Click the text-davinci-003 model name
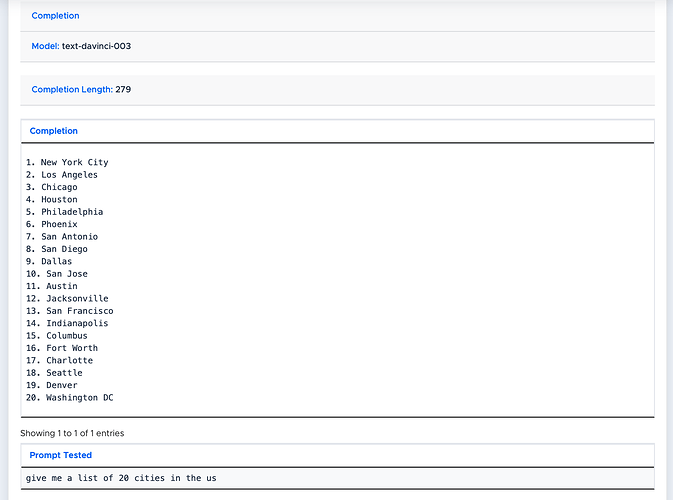This screenshot has height=500, width=673. click(x=97, y=46)
